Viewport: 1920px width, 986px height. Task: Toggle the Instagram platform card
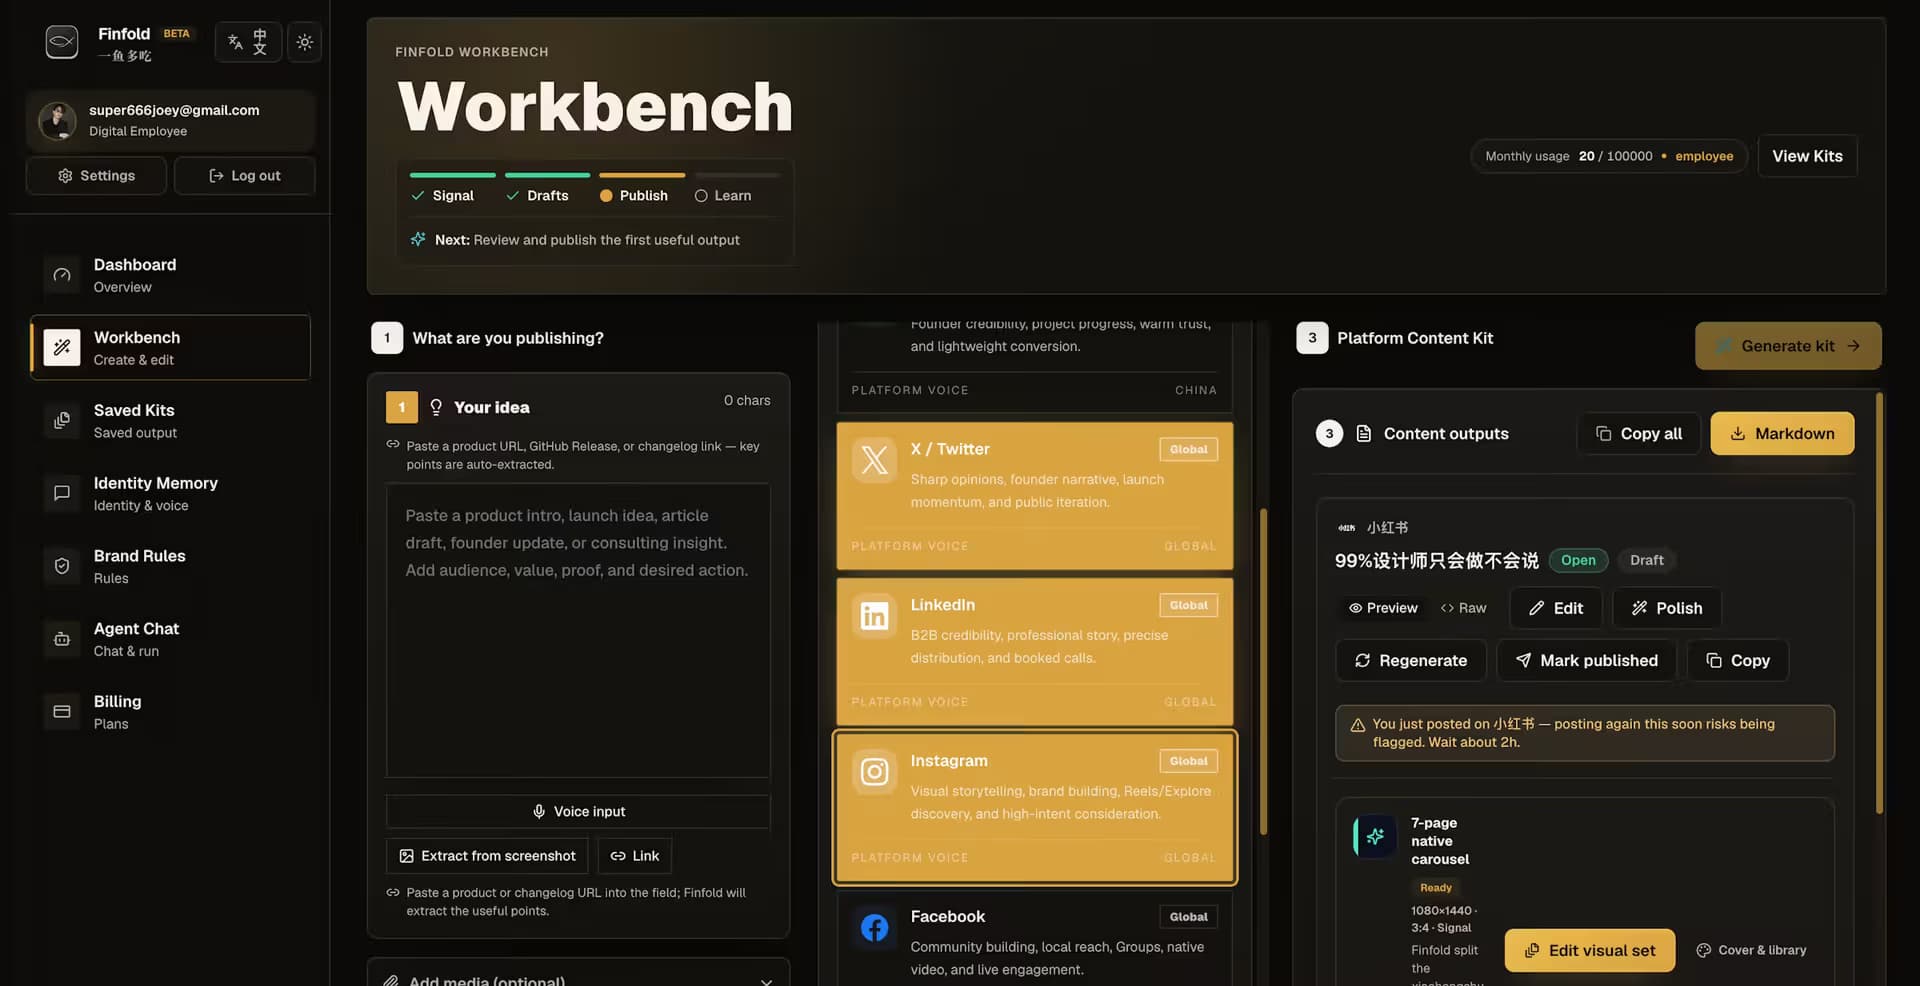pyautogui.click(x=1034, y=808)
